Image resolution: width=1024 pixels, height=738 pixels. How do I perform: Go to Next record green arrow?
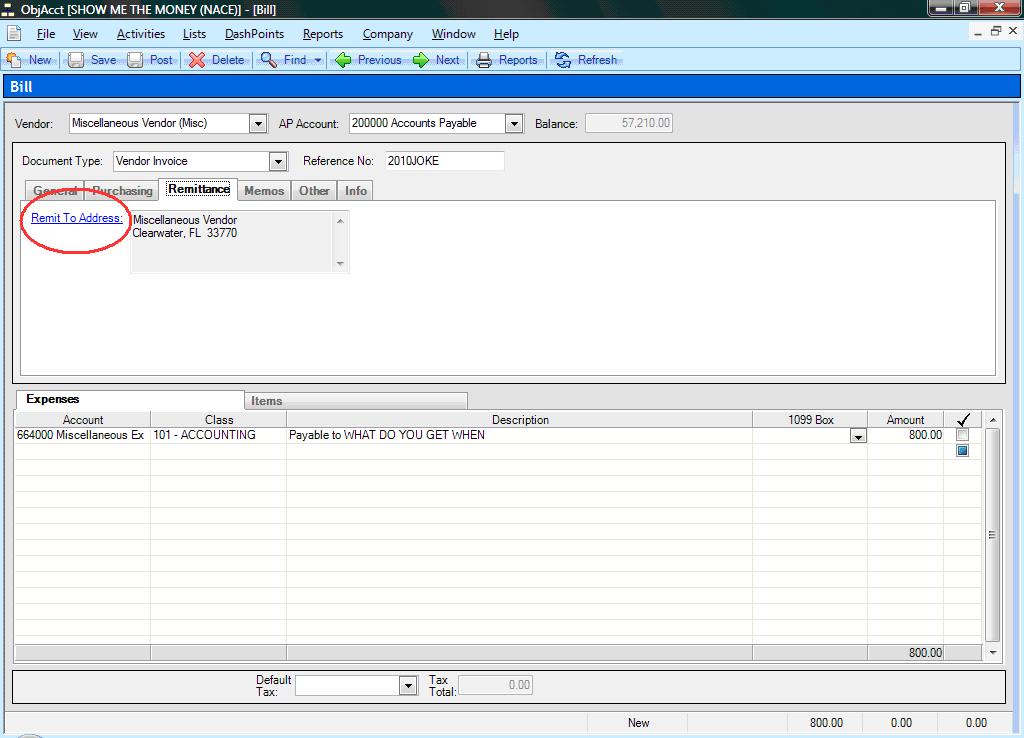[x=421, y=60]
